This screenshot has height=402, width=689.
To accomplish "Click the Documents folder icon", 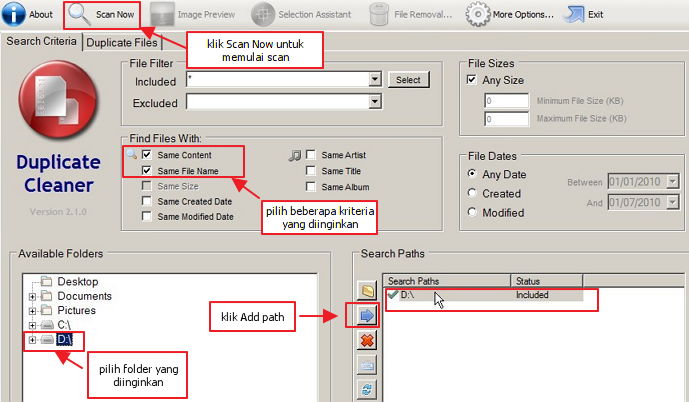I will click(47, 296).
